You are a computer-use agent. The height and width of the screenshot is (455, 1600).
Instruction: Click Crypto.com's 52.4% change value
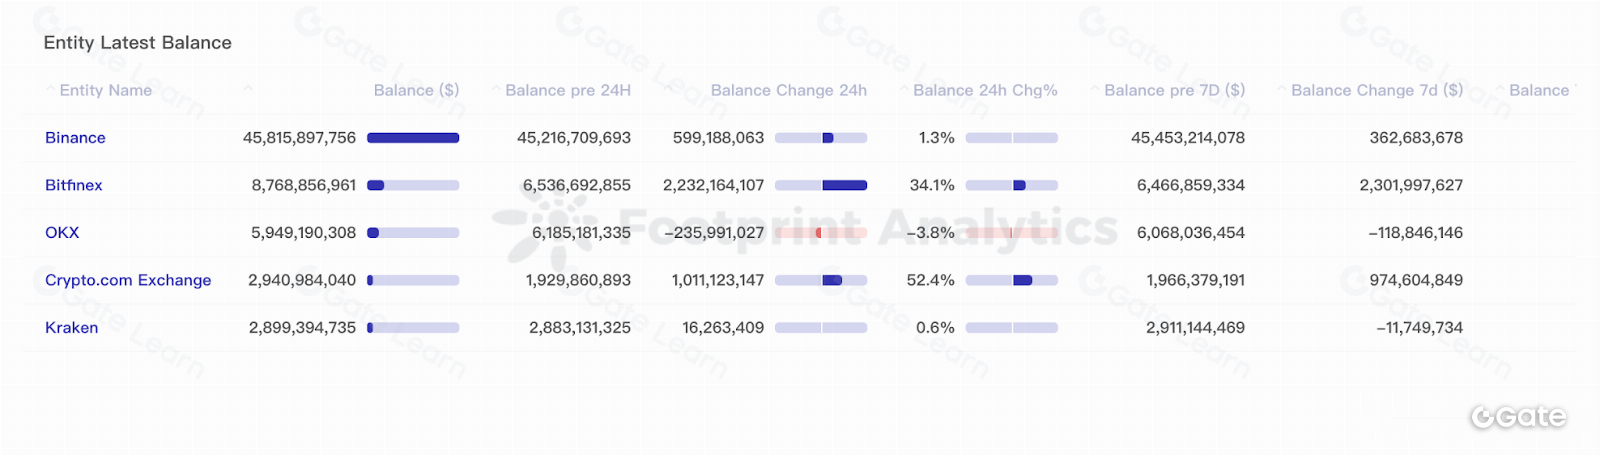(x=930, y=280)
